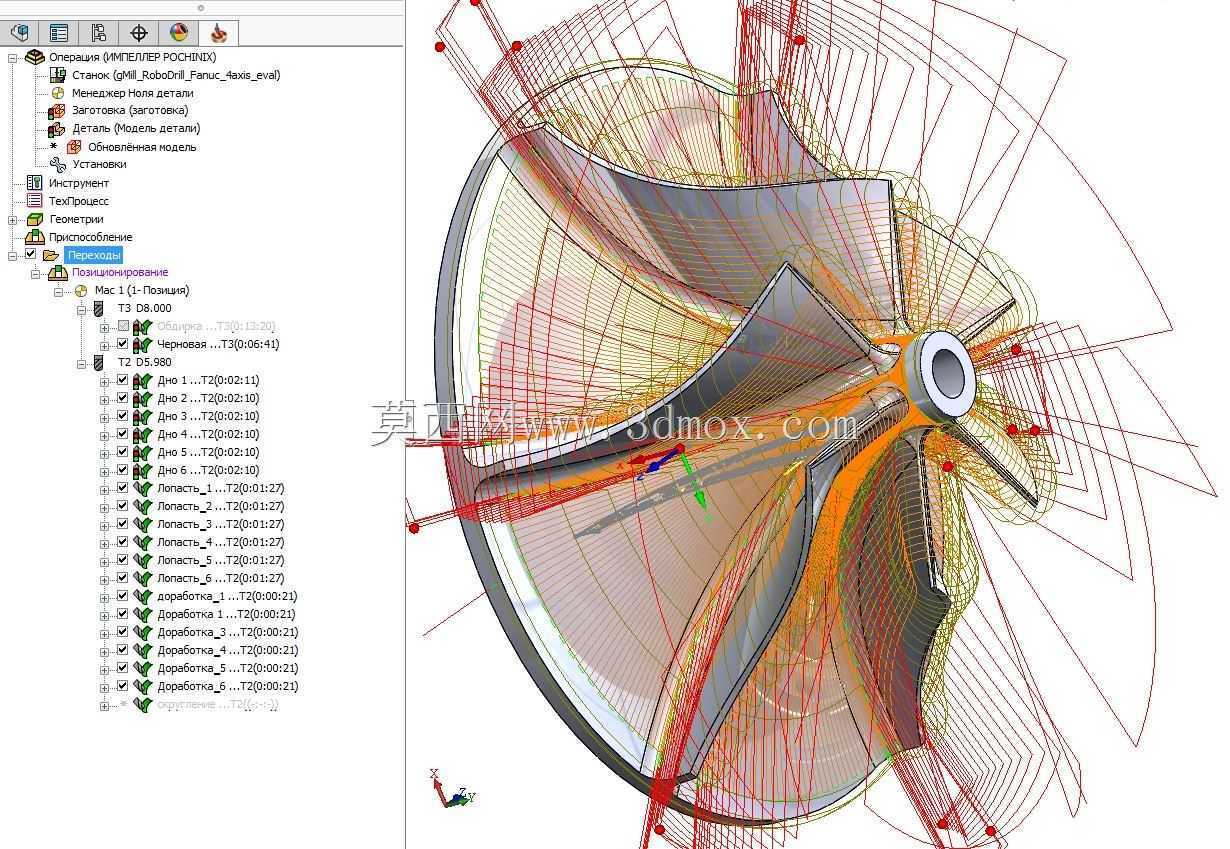
Task: Uncheck the Черновая operation checkbox
Action: (x=123, y=344)
